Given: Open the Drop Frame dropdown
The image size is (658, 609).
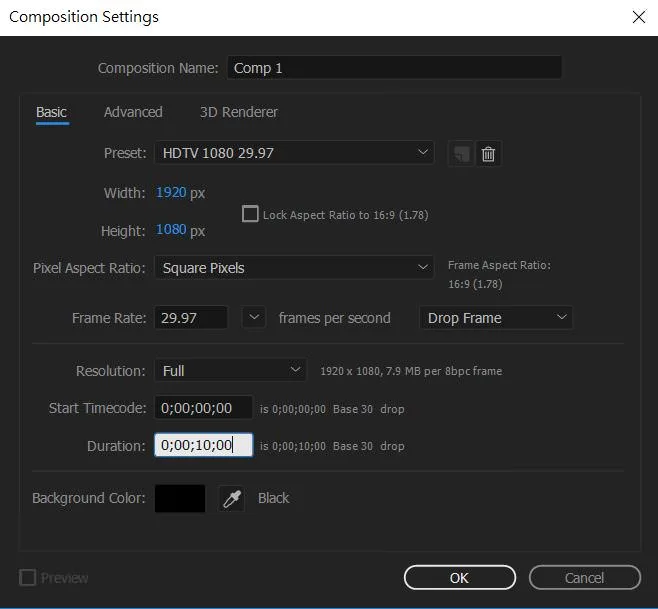Looking at the screenshot, I should click(496, 318).
